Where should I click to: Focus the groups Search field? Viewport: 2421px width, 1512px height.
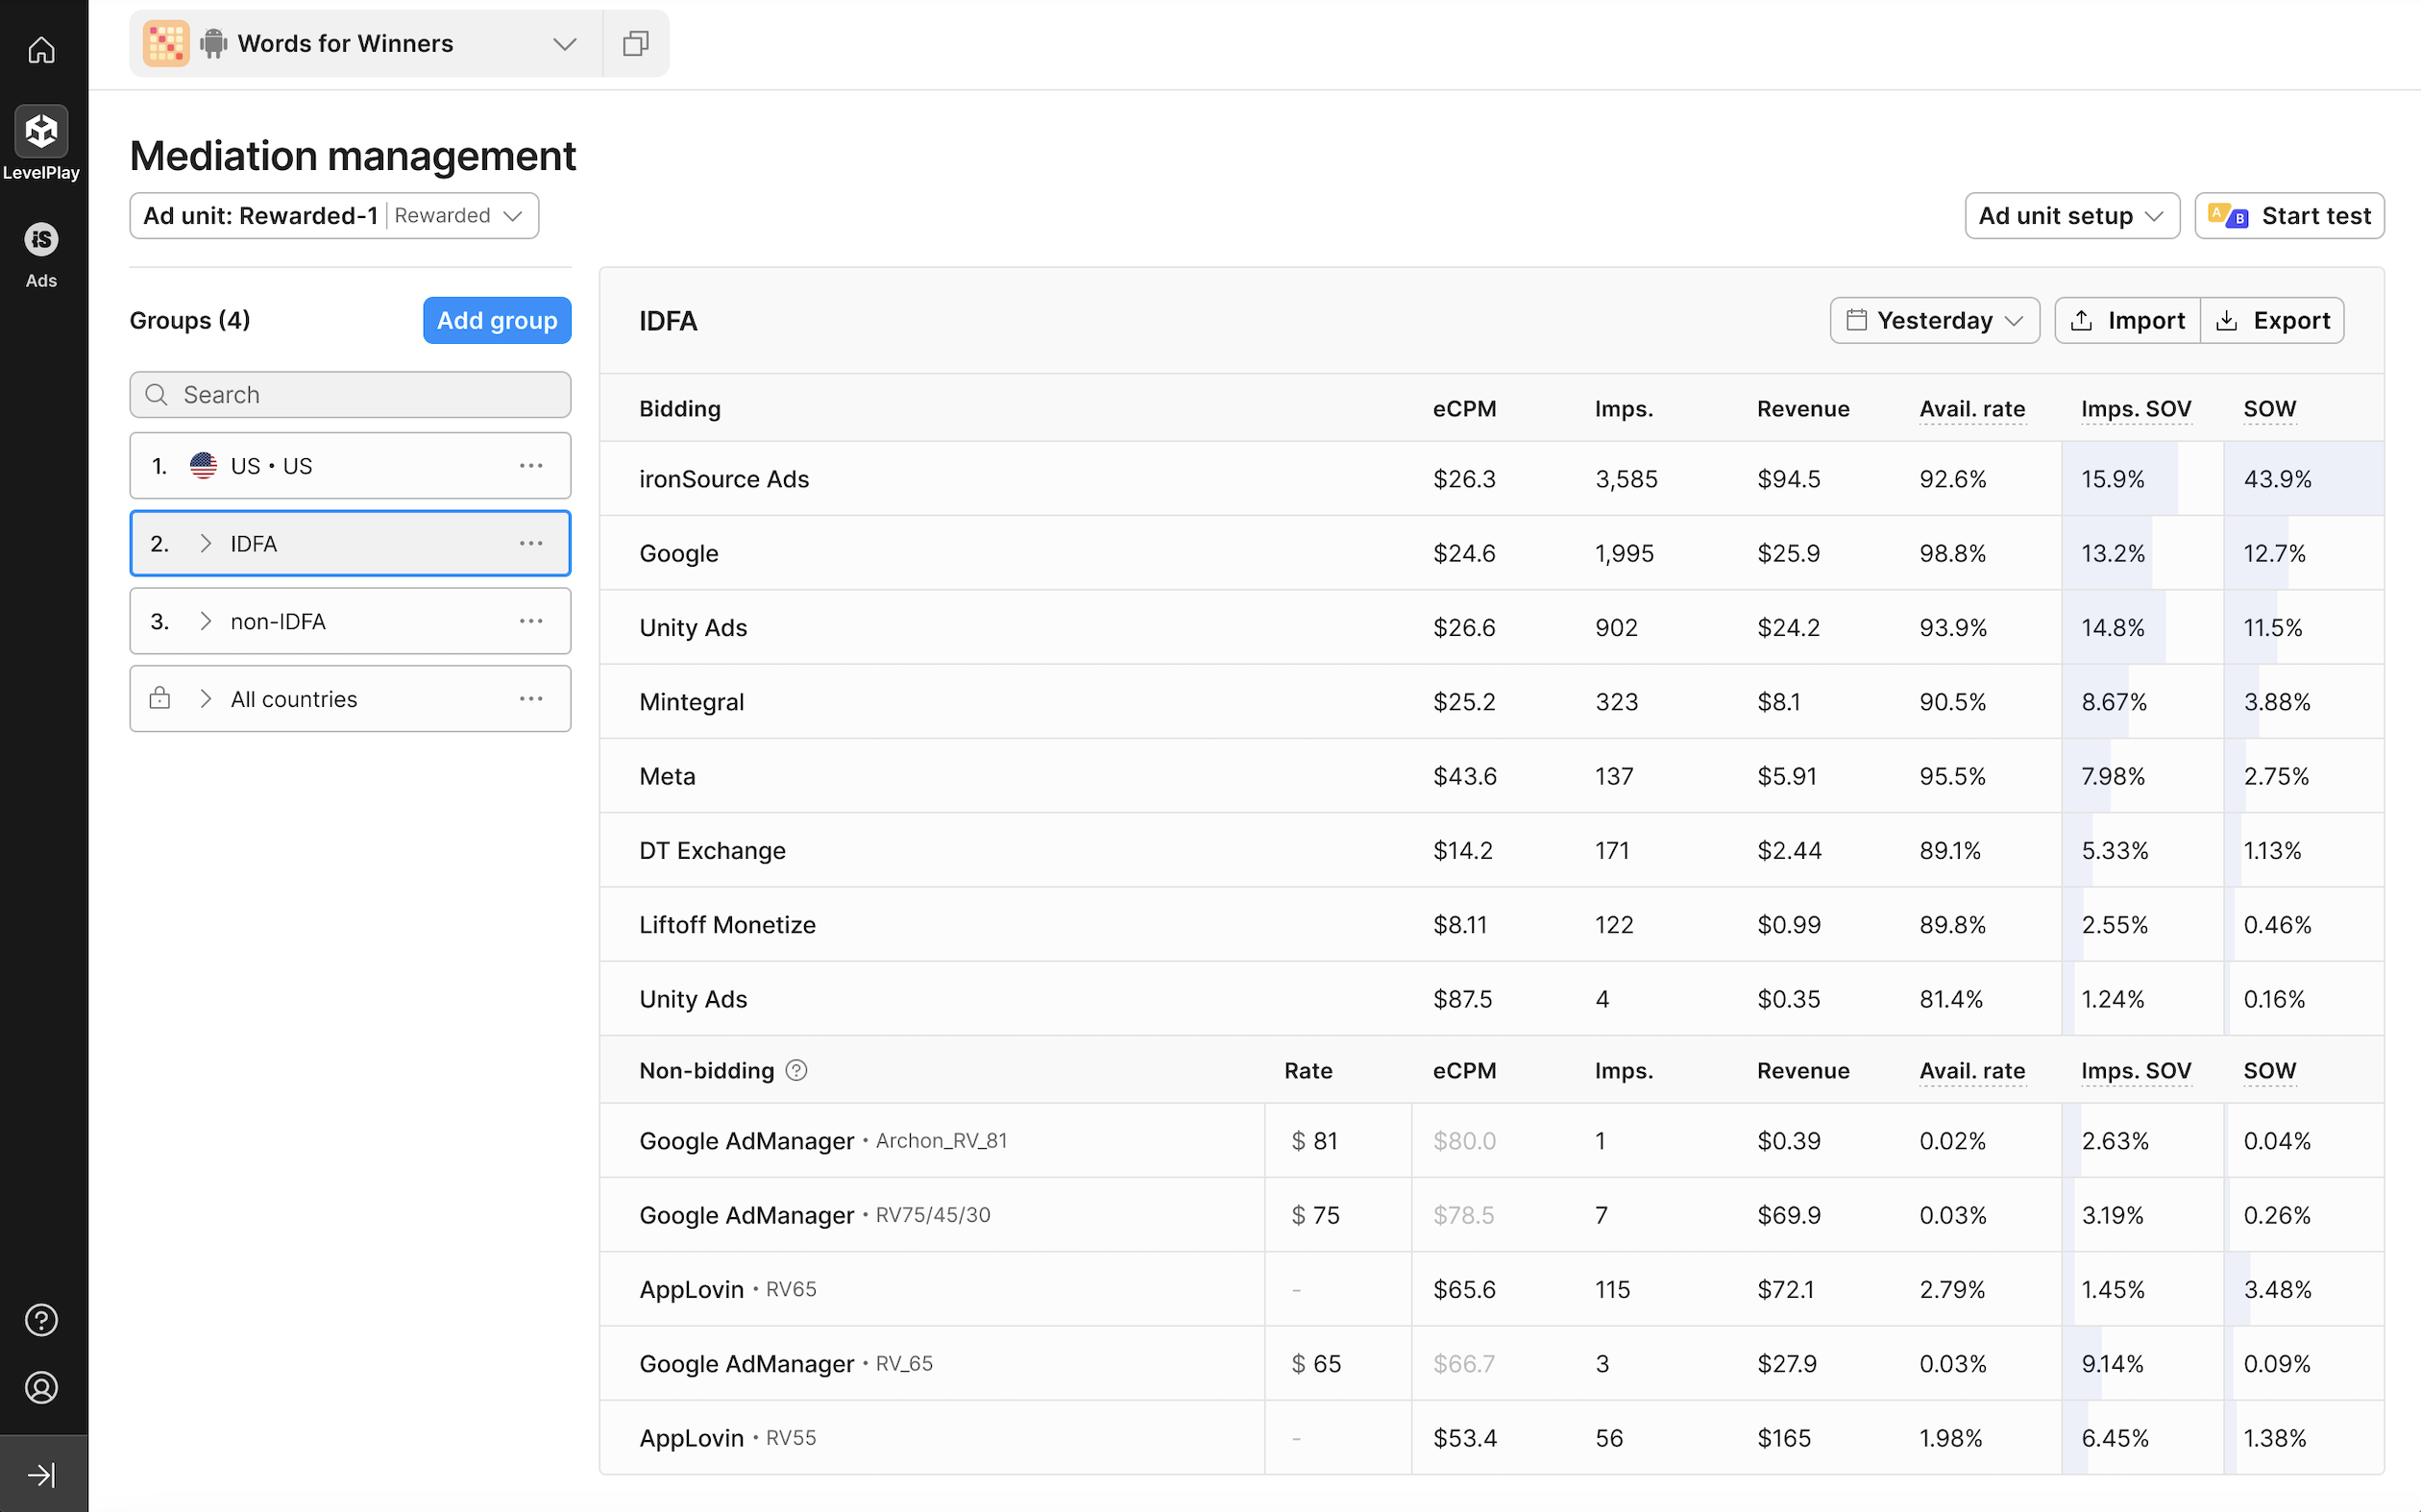point(350,394)
